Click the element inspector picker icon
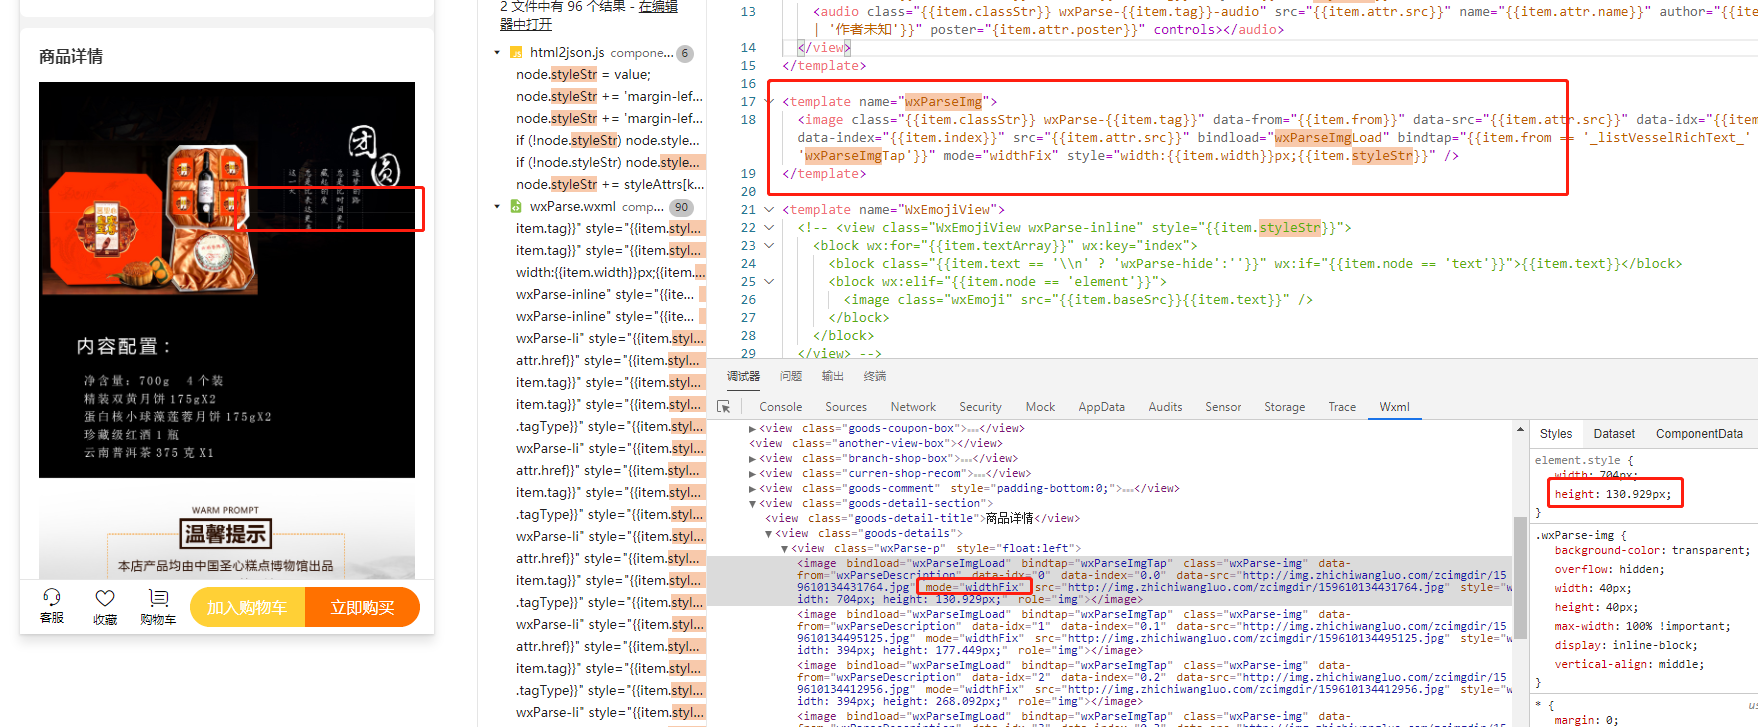The width and height of the screenshot is (1758, 727). (723, 407)
